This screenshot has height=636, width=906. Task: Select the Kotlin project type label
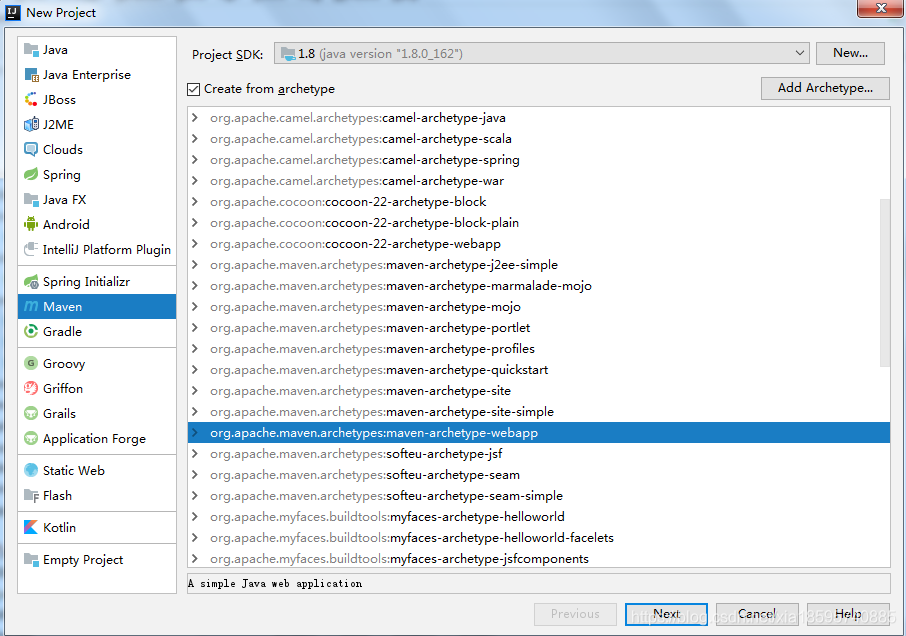coord(60,527)
